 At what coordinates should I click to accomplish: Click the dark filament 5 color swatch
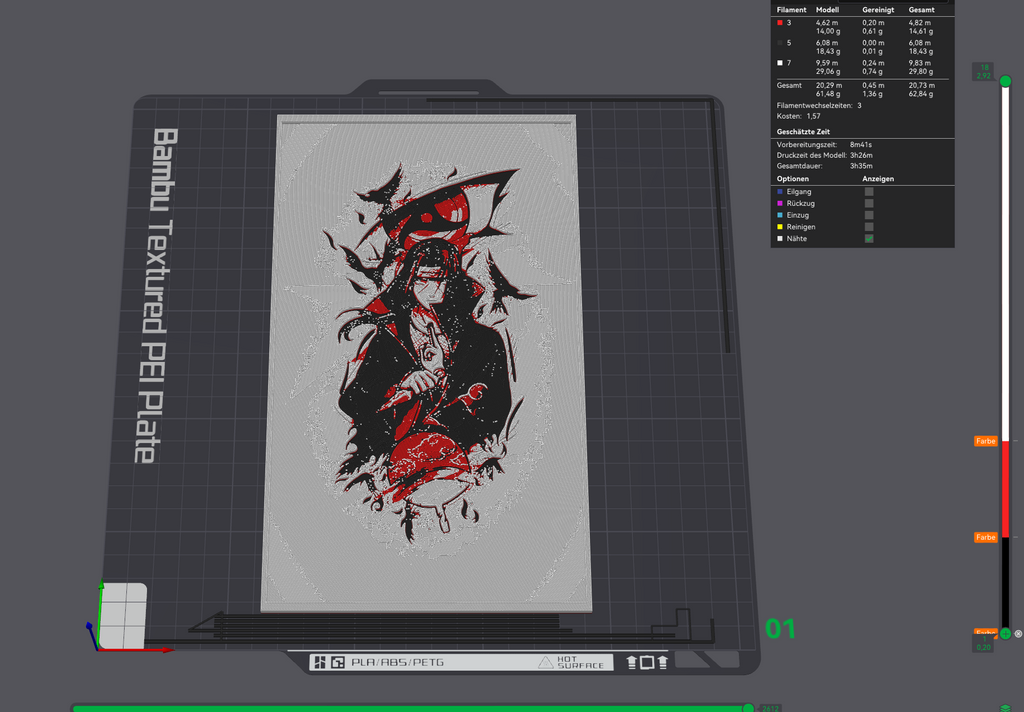tap(780, 43)
